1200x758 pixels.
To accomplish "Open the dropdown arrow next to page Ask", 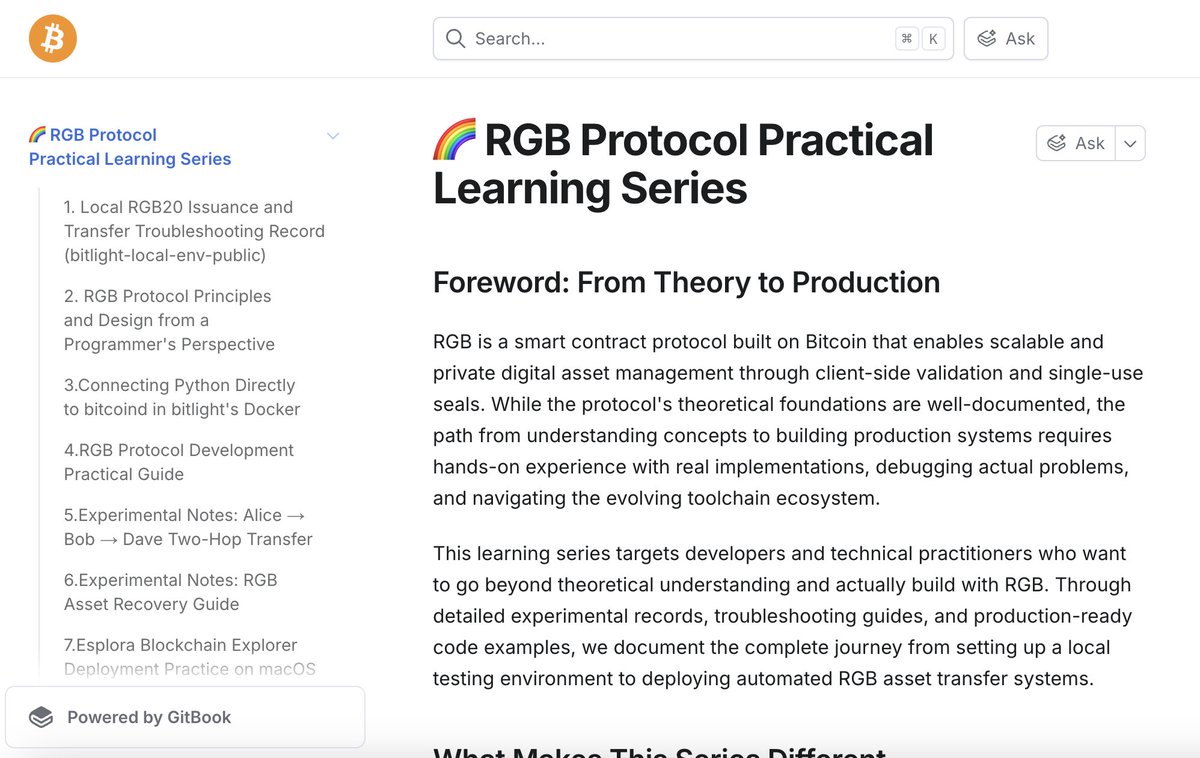I will tap(1130, 143).
